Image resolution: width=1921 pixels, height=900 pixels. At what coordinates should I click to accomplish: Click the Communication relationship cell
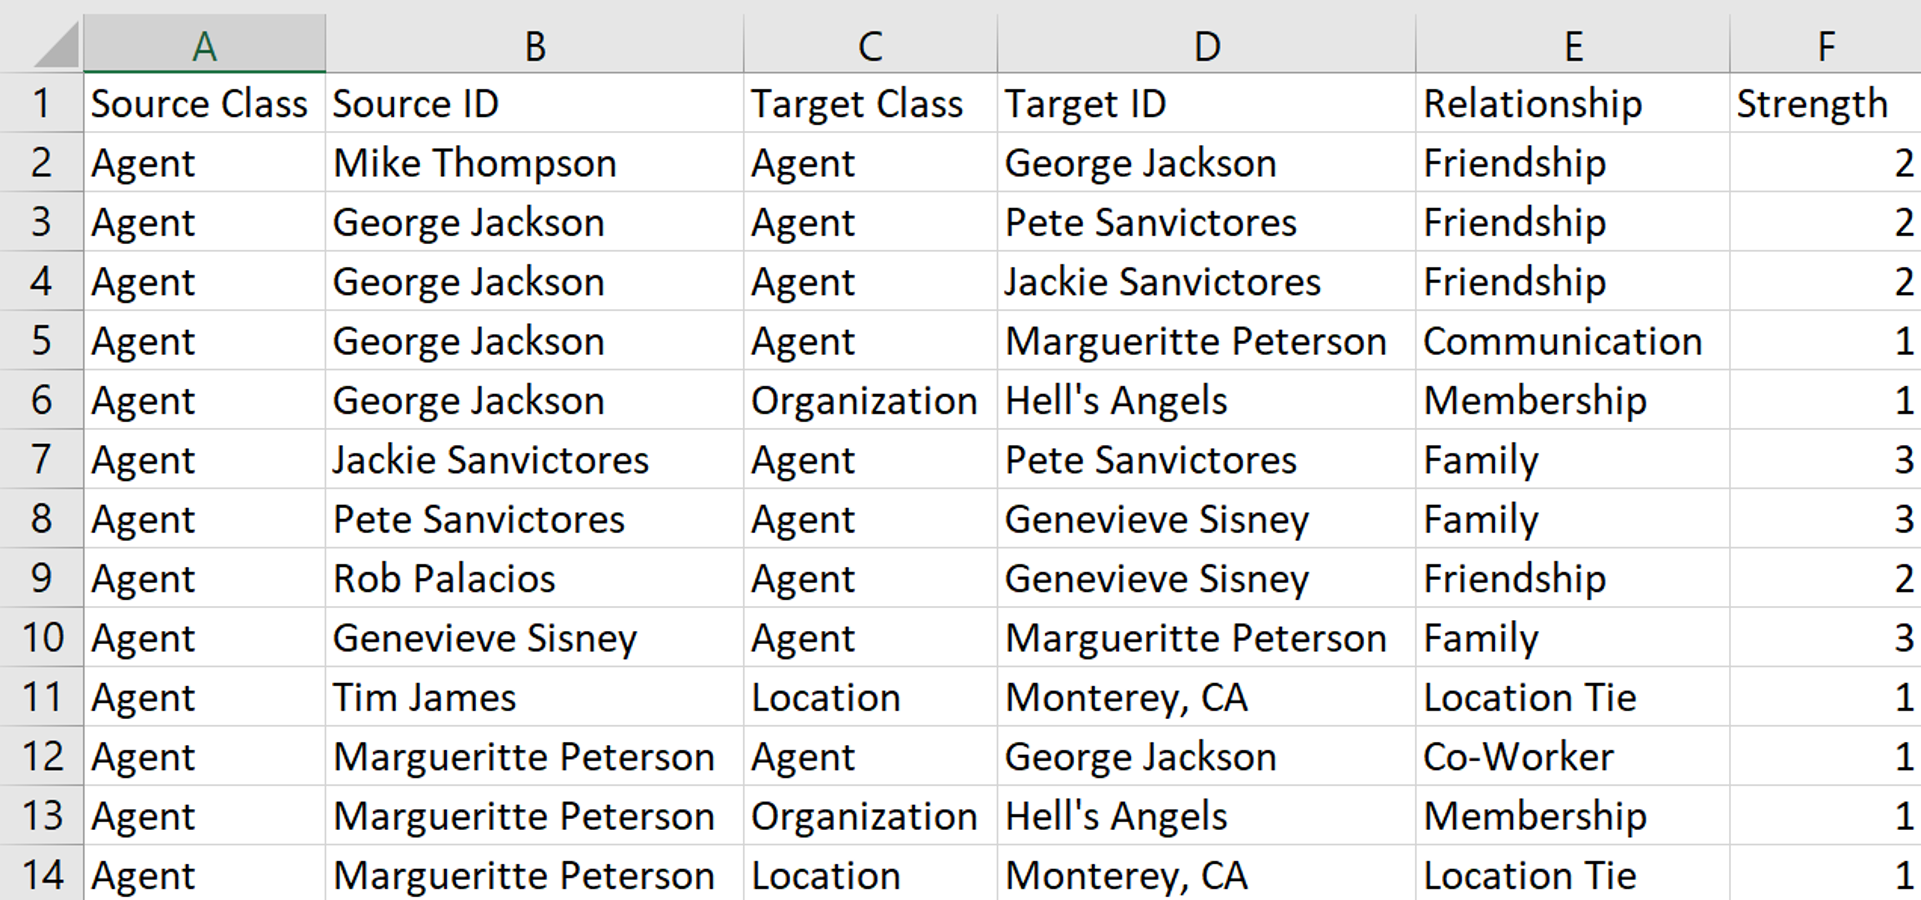point(1562,341)
